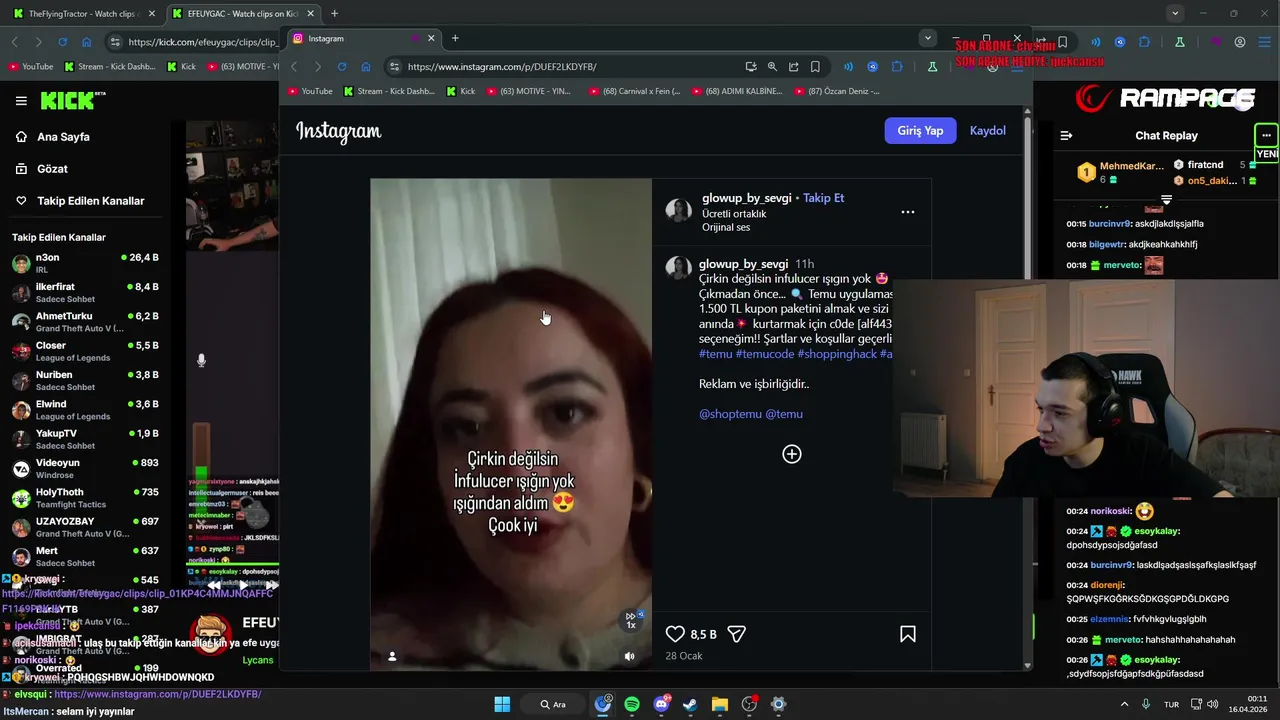
Task: Open Gözat in Kick sidebar
Action: pos(52,169)
